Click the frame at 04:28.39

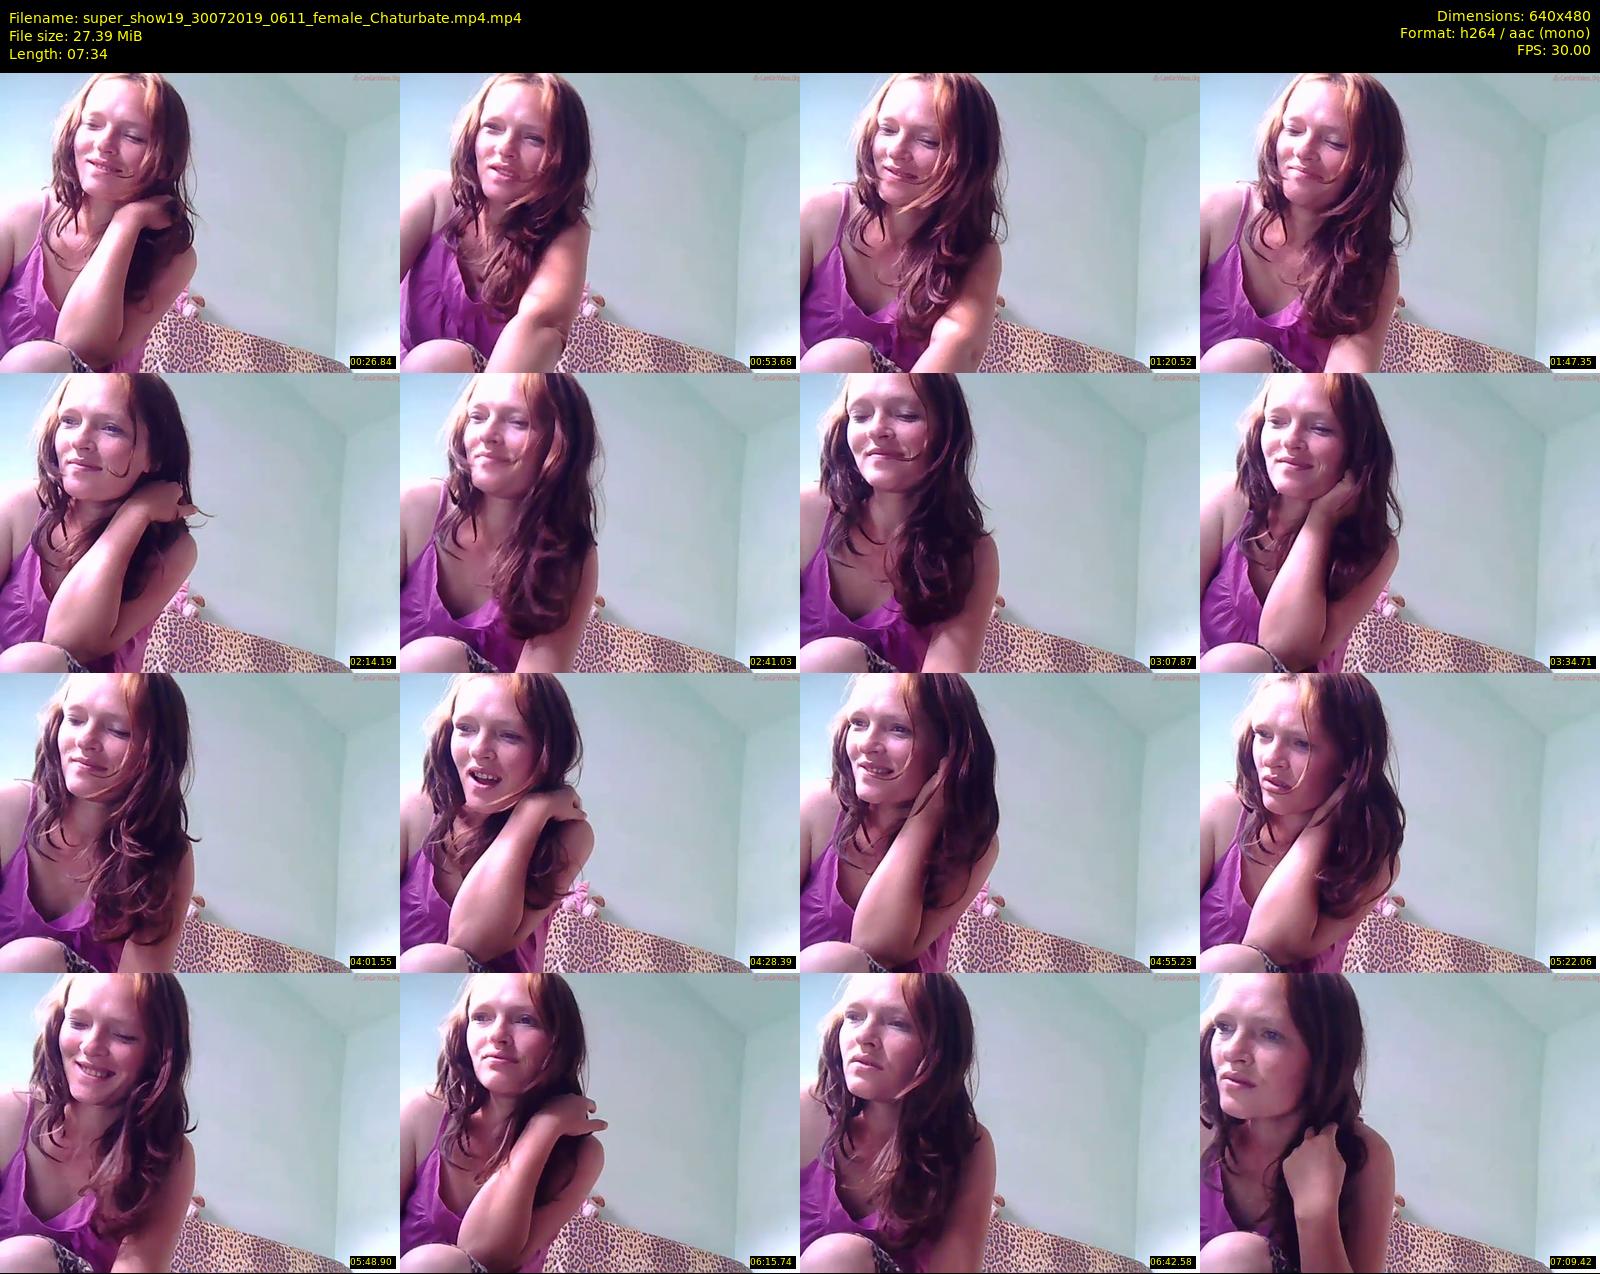[600, 822]
